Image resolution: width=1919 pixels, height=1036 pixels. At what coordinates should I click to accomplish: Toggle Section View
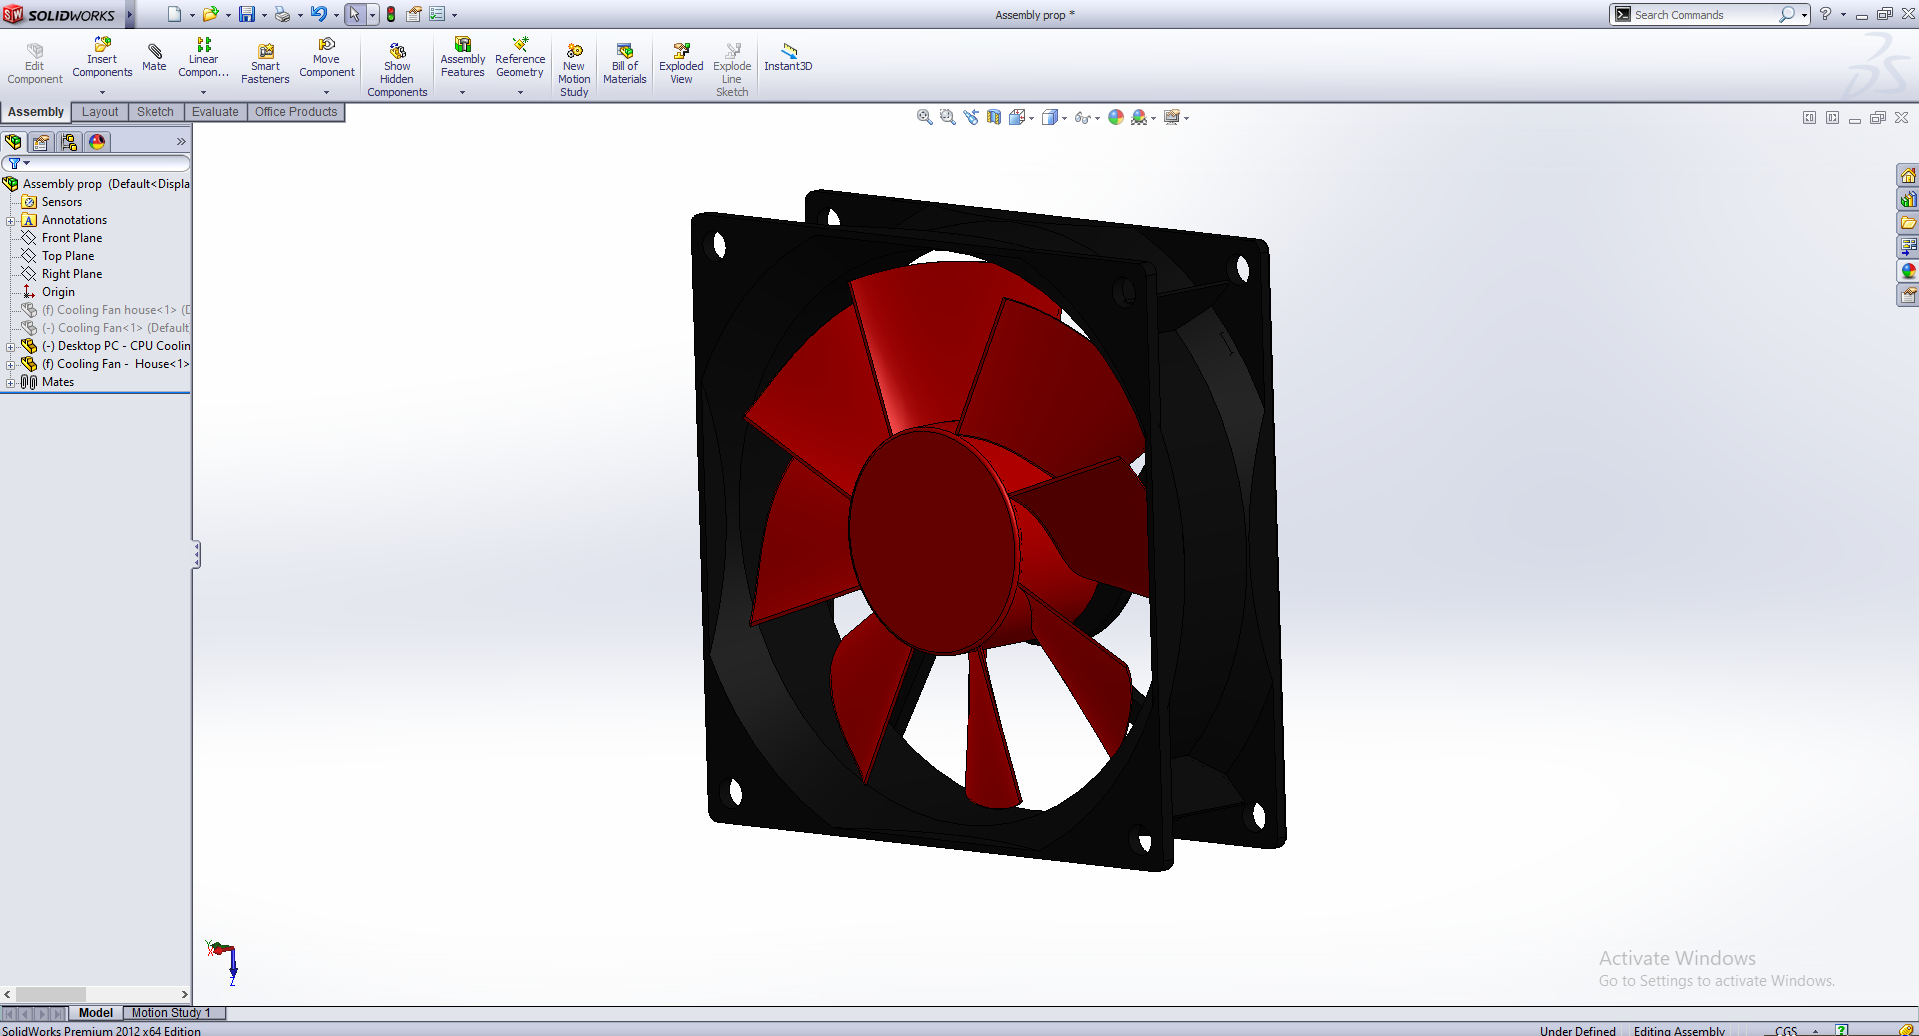994,117
